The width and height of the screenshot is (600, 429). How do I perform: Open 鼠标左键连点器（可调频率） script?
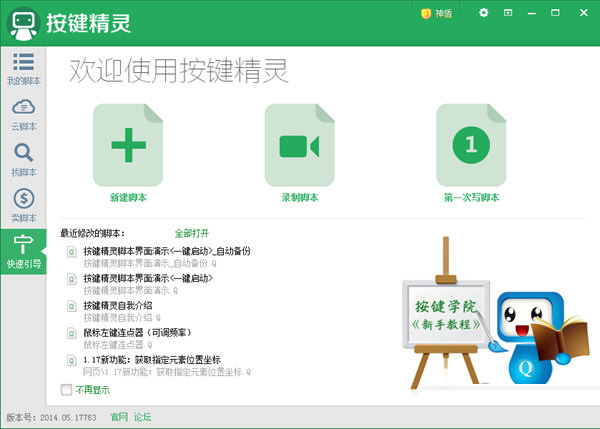point(137,333)
